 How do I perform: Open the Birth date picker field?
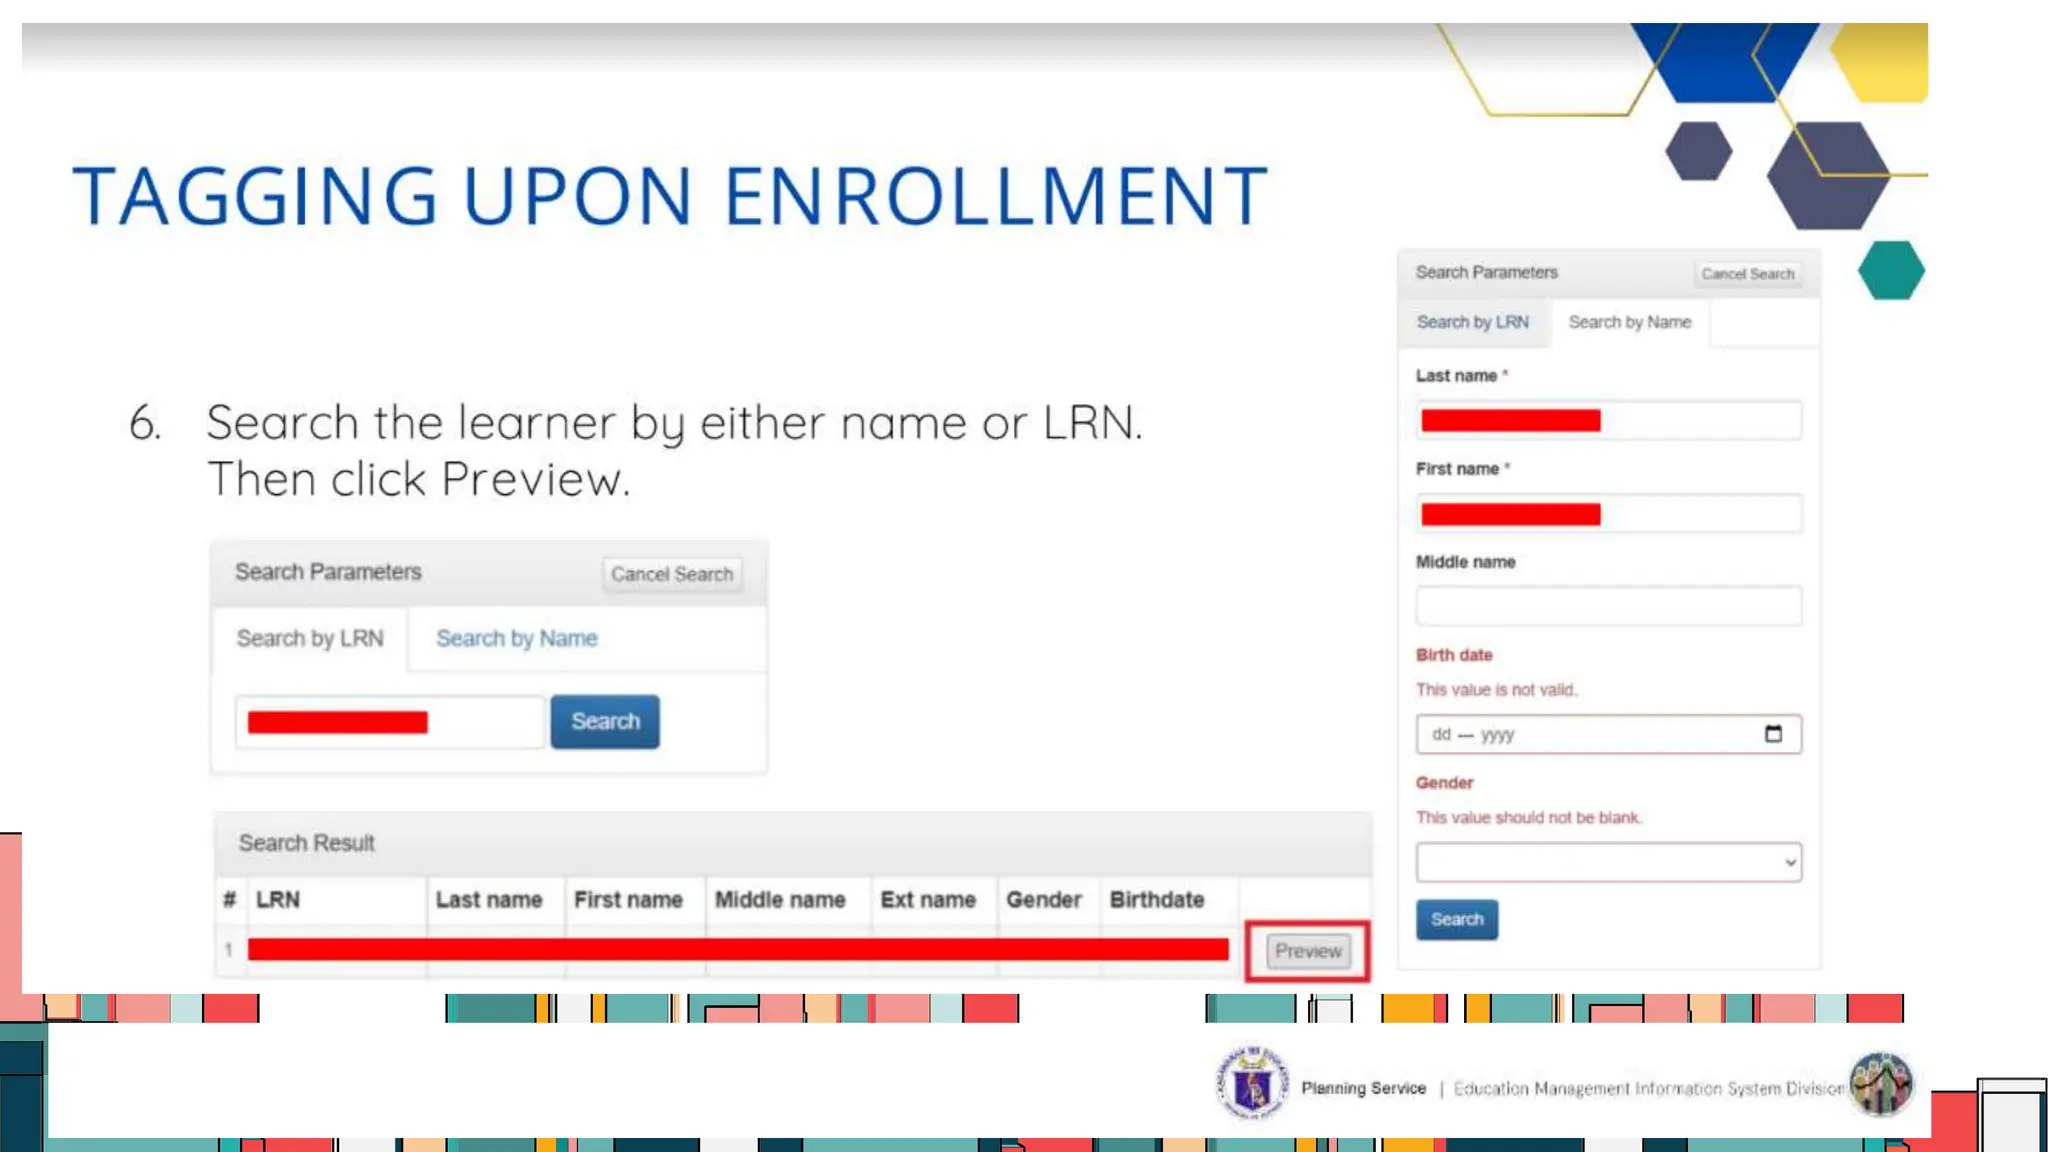[x=1590, y=734]
